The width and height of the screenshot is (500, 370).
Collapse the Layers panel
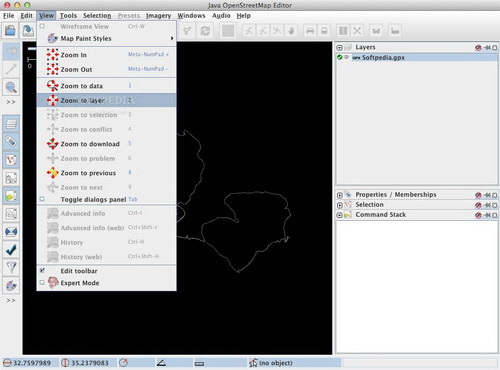pyautogui.click(x=340, y=47)
